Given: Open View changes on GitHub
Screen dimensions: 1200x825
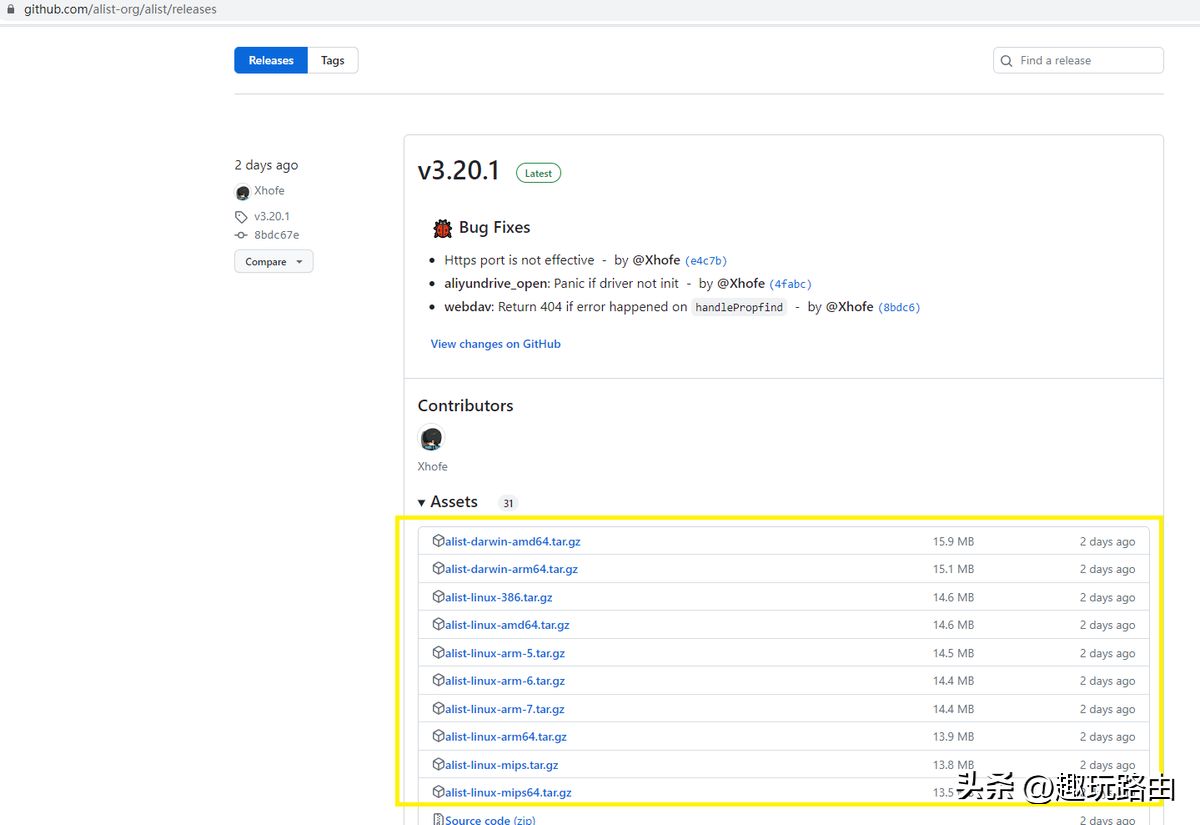Looking at the screenshot, I should 496,344.
